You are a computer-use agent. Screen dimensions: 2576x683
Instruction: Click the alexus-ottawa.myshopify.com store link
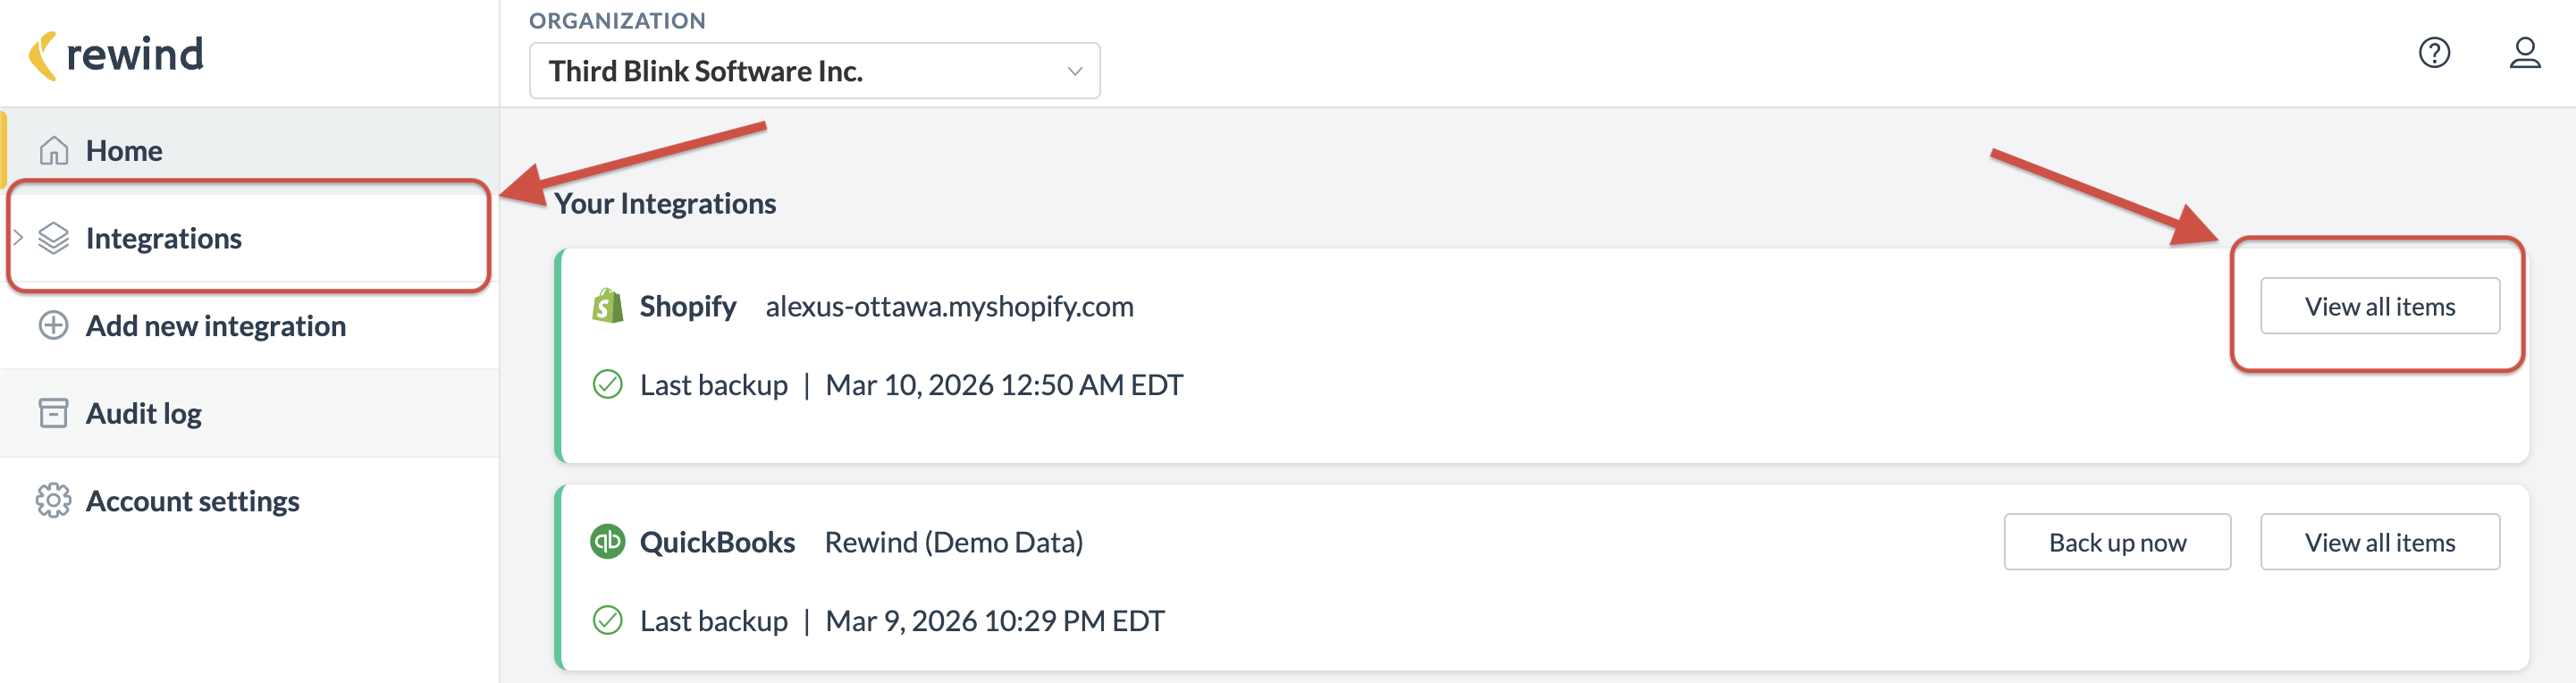pos(949,307)
